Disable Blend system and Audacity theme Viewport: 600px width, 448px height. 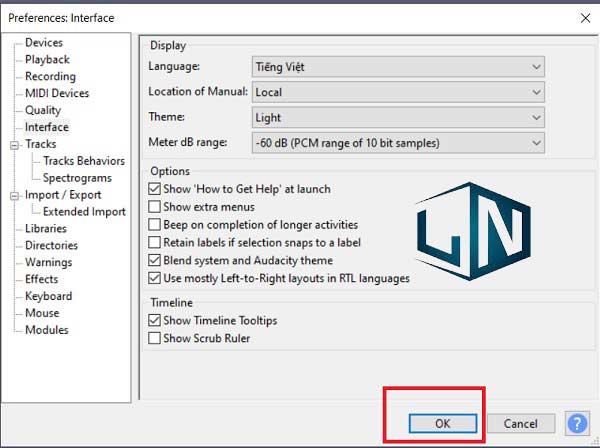154,260
